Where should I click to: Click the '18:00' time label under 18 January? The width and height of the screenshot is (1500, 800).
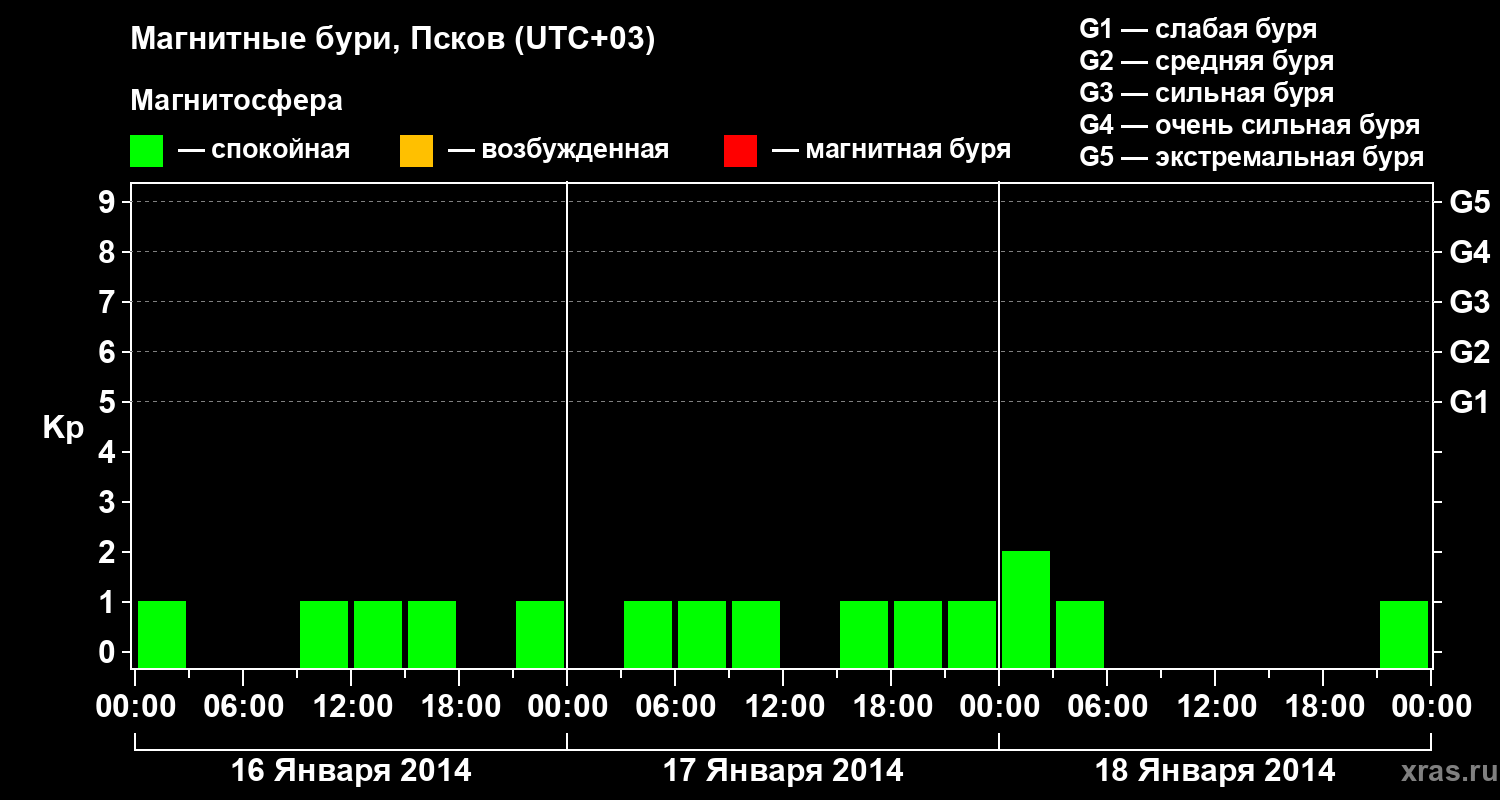[1323, 707]
